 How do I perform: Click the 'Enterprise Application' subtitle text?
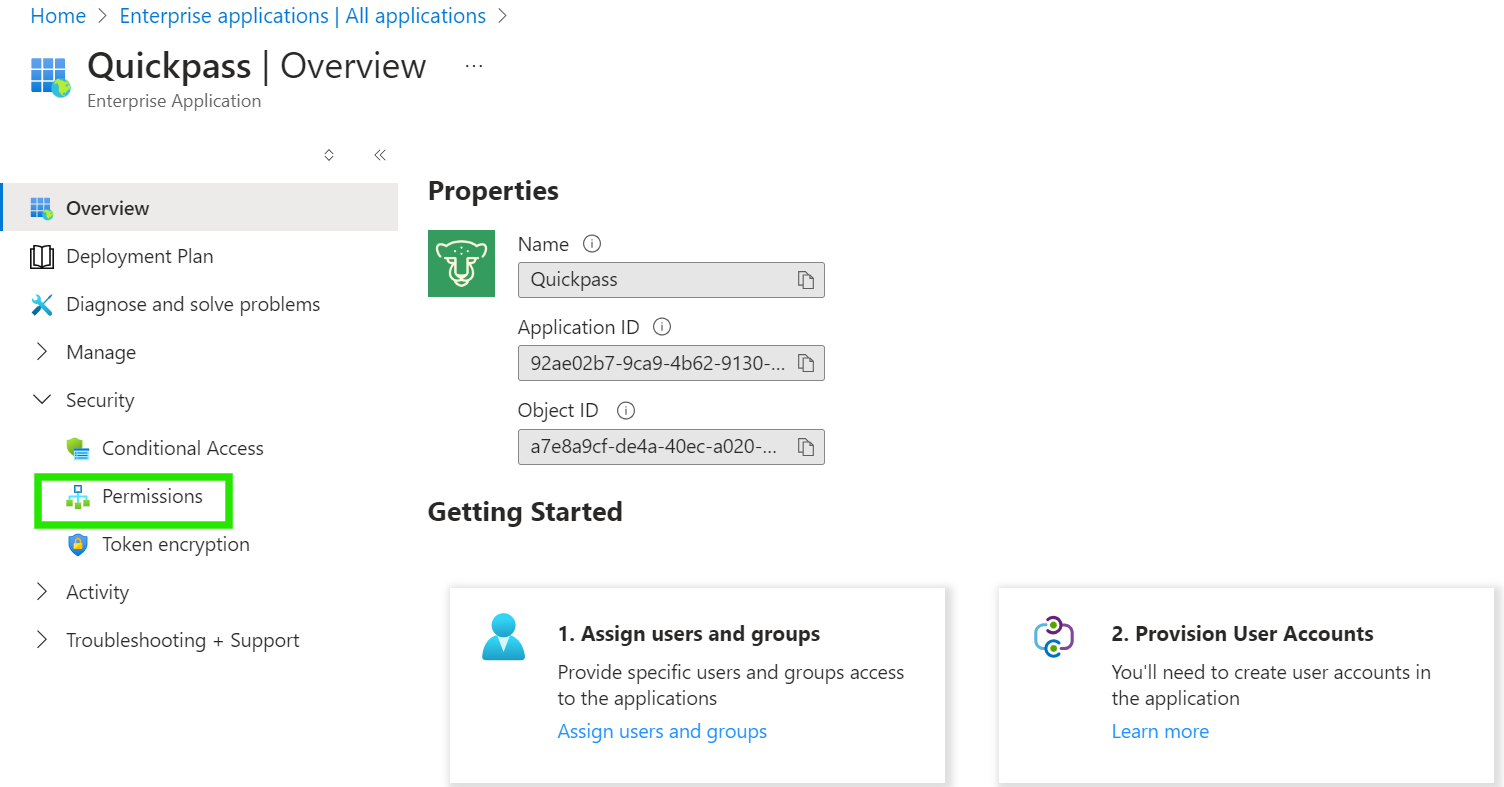pos(174,101)
